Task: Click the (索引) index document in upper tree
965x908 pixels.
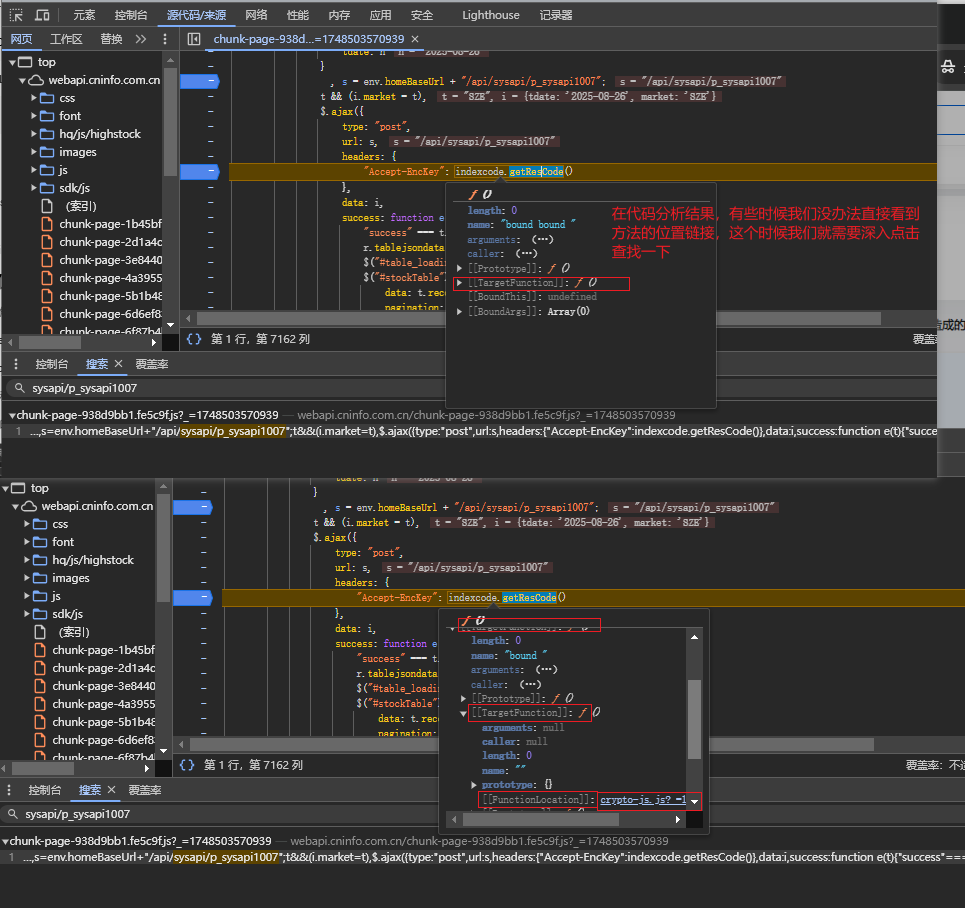Action: point(81,206)
